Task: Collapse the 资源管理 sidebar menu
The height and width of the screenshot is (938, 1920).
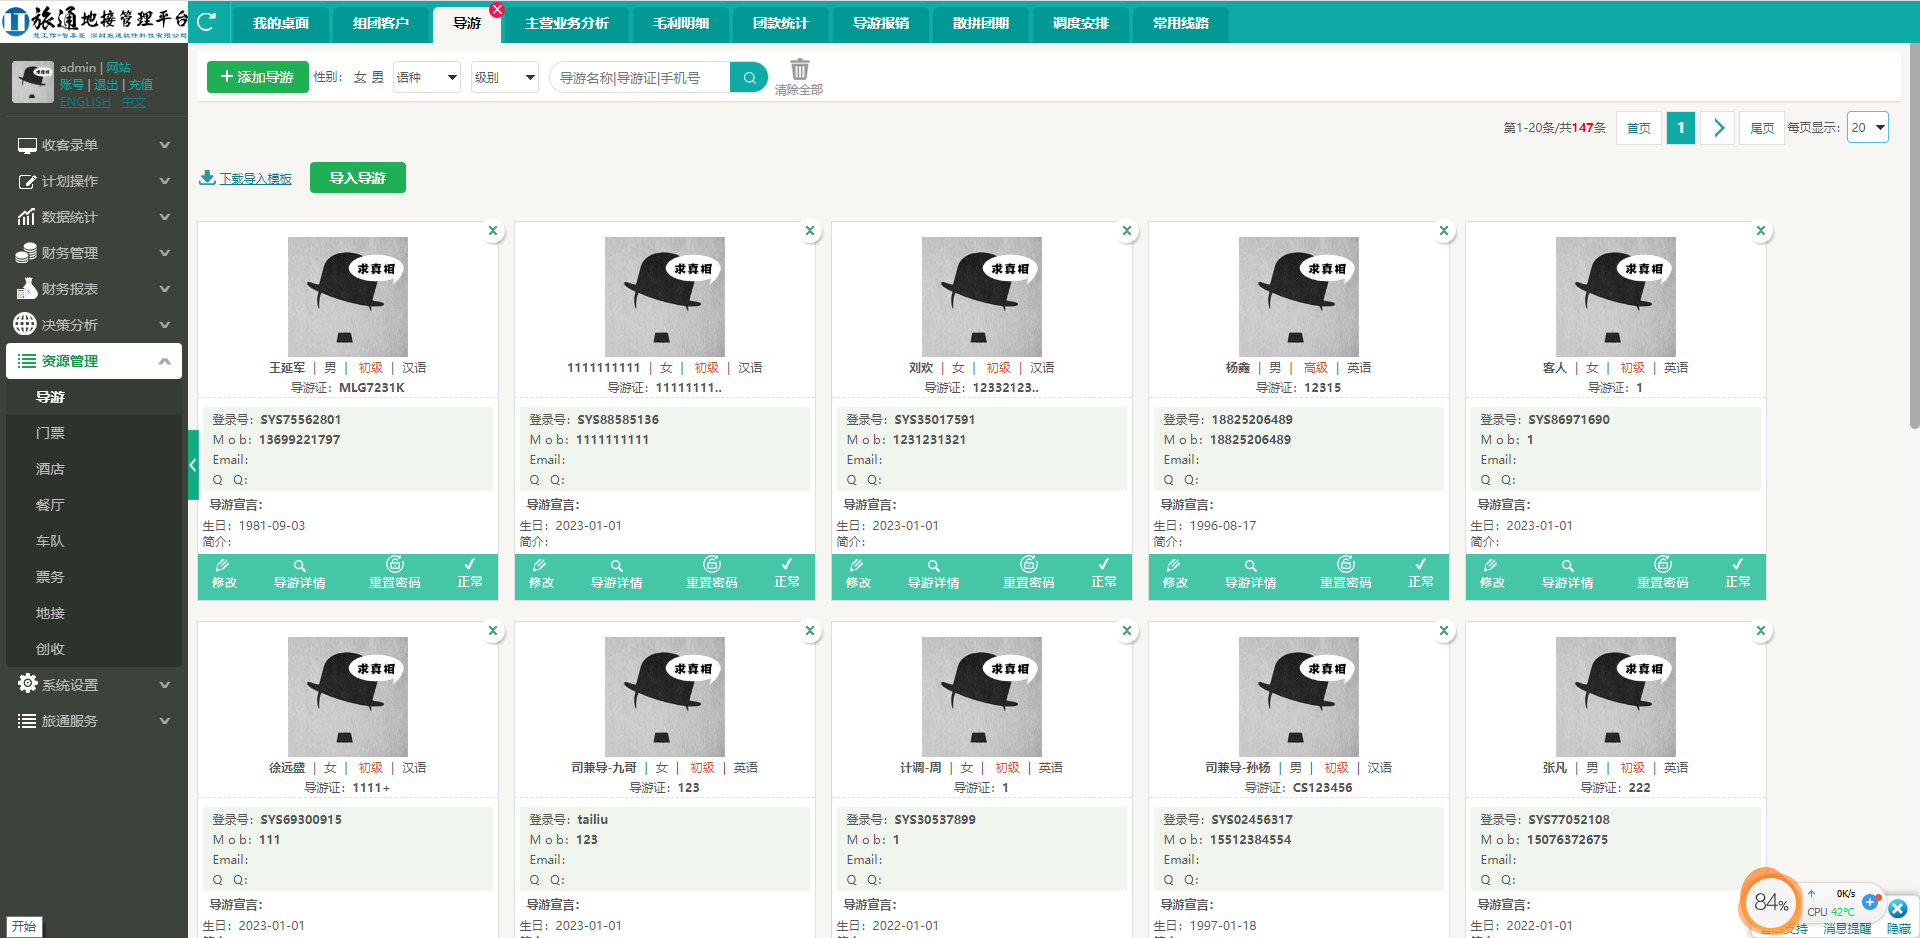Action: (94, 361)
